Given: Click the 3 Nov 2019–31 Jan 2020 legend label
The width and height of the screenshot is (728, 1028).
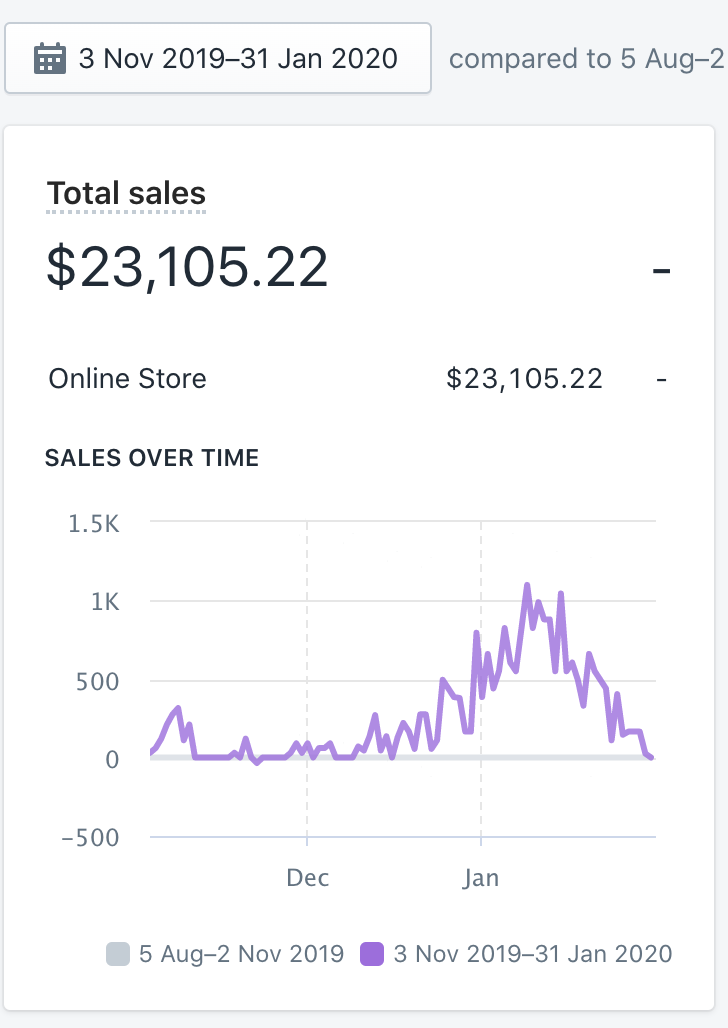Looking at the screenshot, I should (533, 954).
